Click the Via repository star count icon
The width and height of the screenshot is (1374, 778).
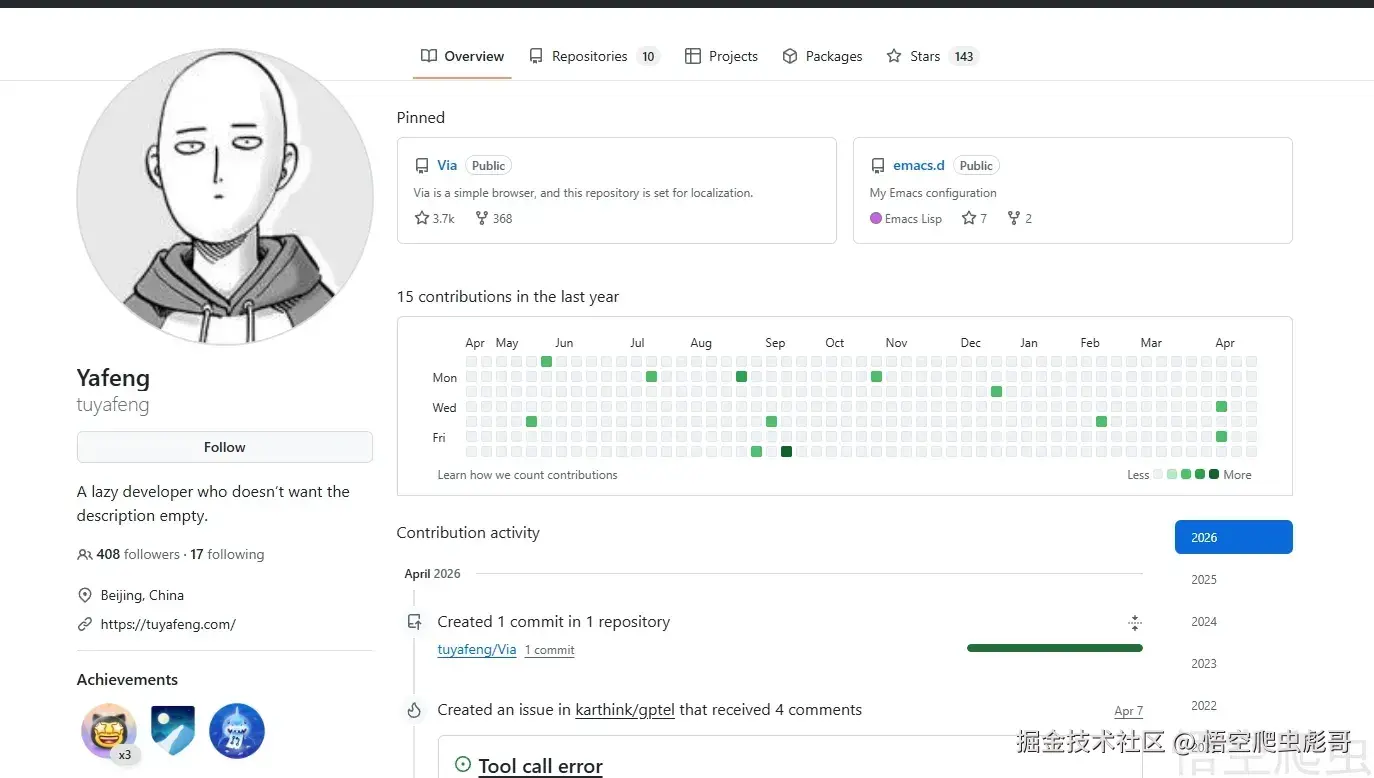(422, 218)
